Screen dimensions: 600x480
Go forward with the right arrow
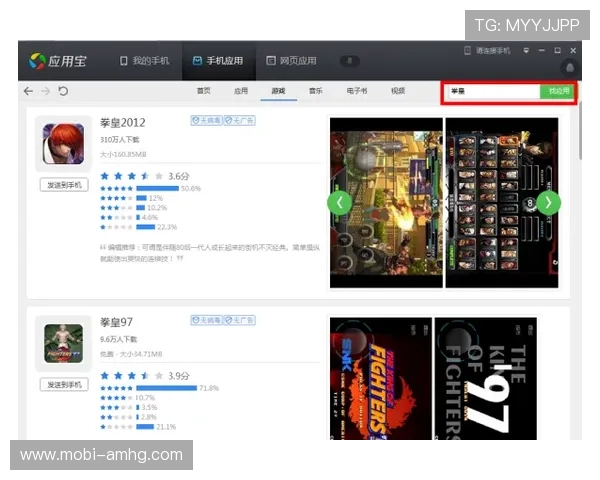point(46,91)
